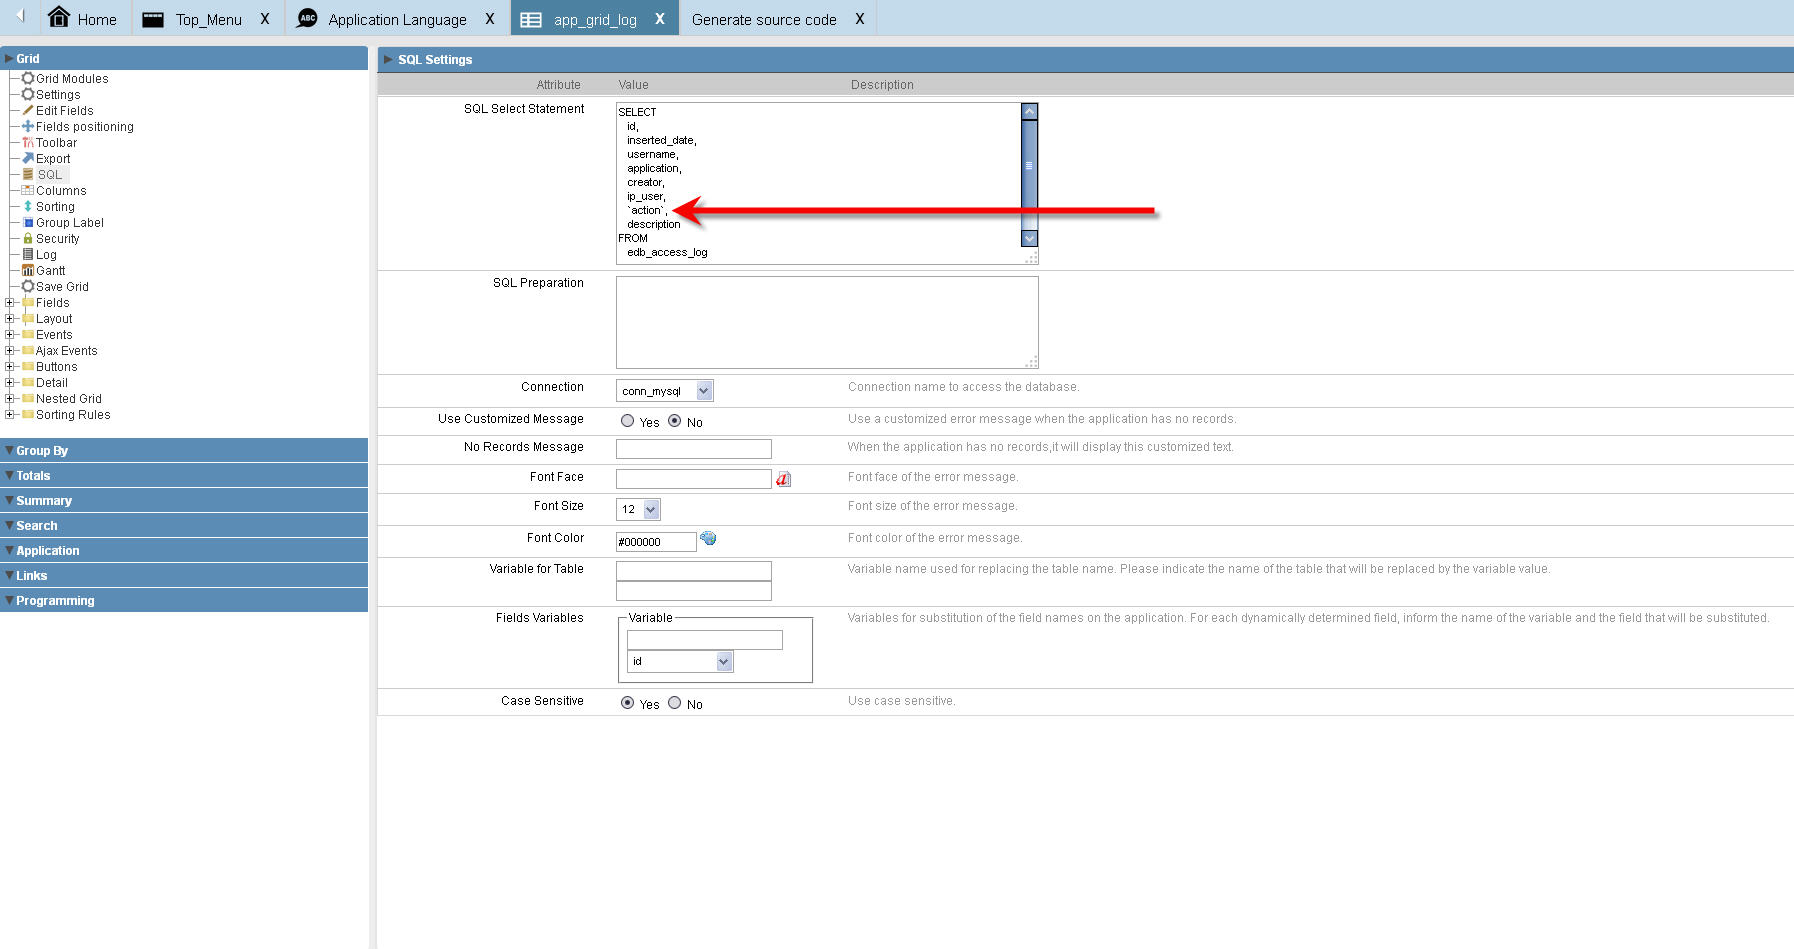The width and height of the screenshot is (1794, 949).
Task: Open the Detail tree item
Action: [x=52, y=382]
